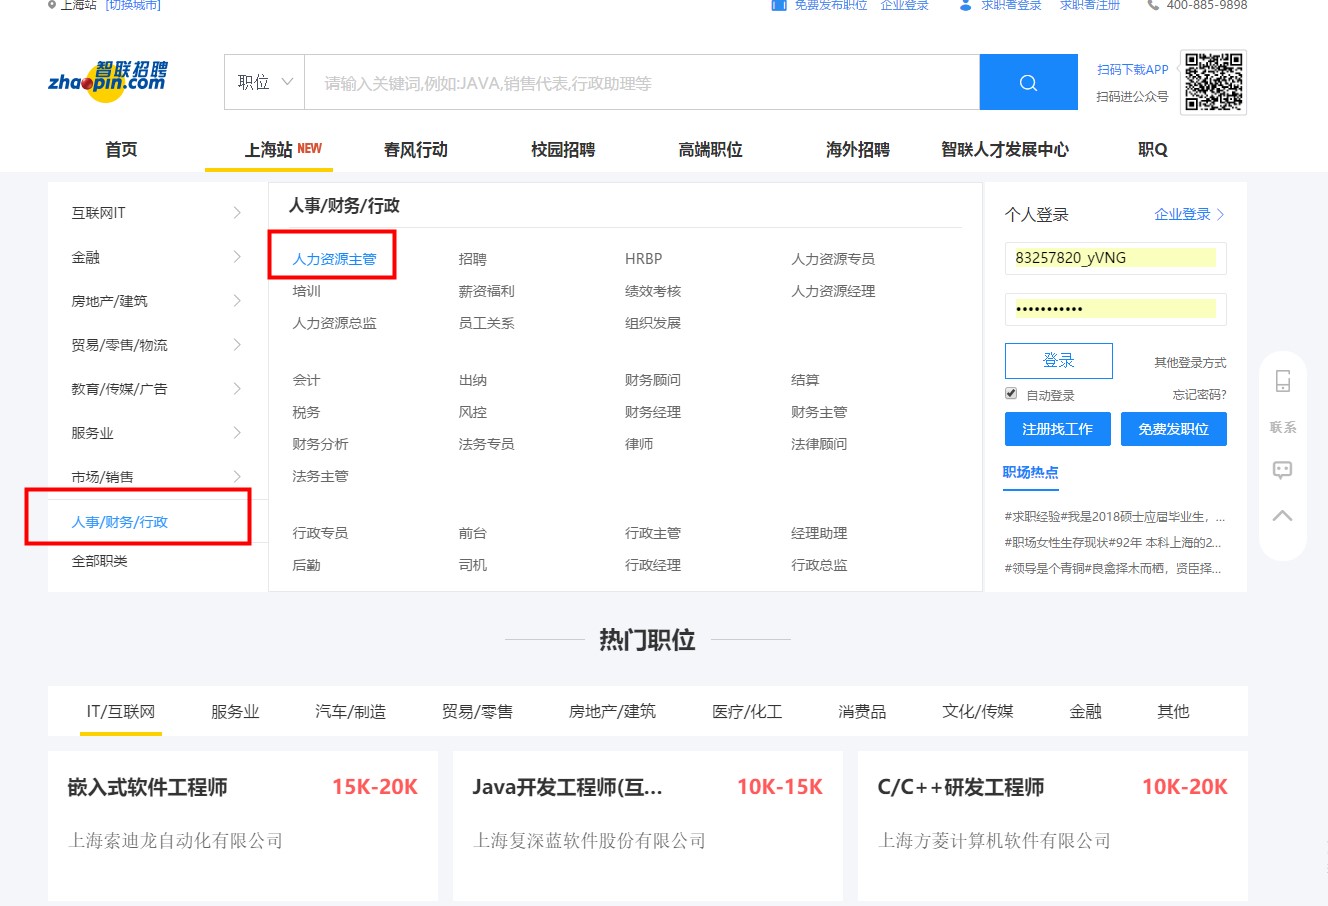The width and height of the screenshot is (1328, 906).
Task: Scan-download QR code image for the app
Action: point(1213,84)
